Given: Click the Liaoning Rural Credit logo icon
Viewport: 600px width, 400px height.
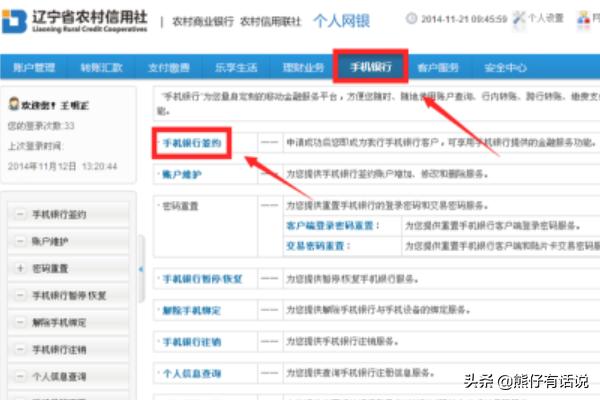Looking at the screenshot, I should tap(15, 21).
